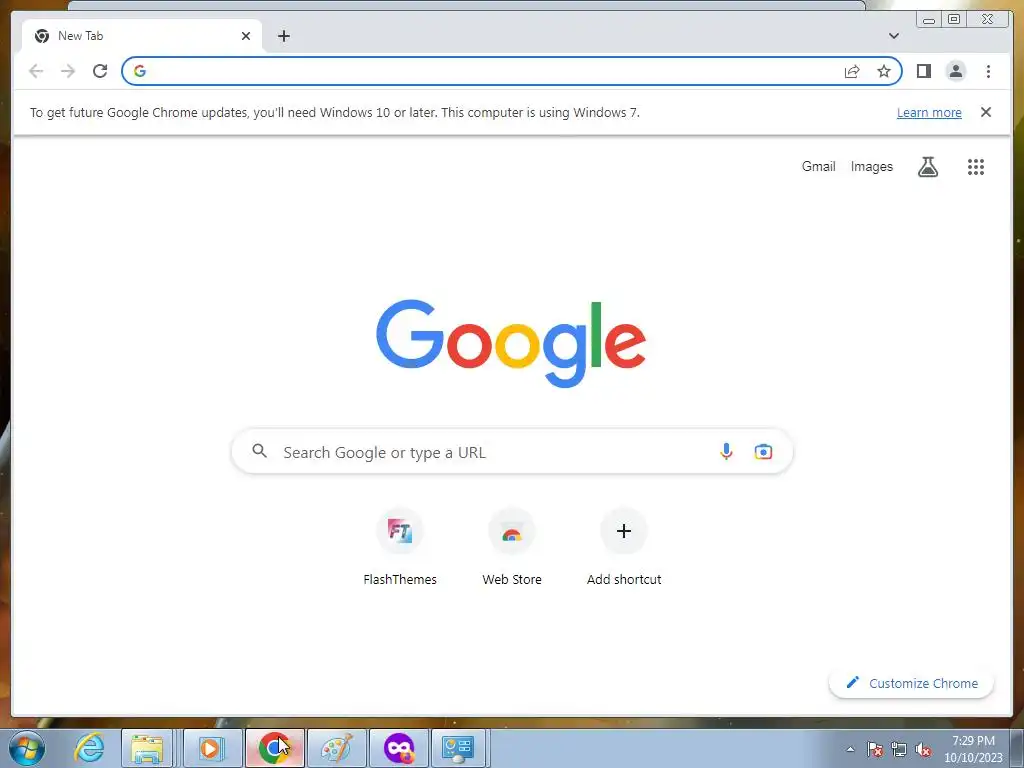Open Windows Explorer folder on taskbar
1024x768 pixels.
click(147, 748)
